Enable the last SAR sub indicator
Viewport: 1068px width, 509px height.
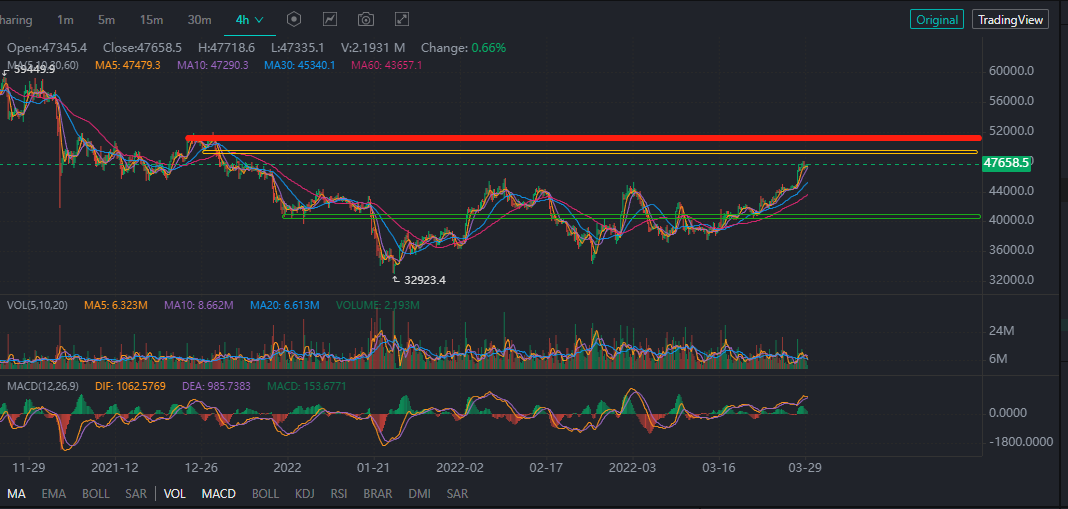(457, 493)
